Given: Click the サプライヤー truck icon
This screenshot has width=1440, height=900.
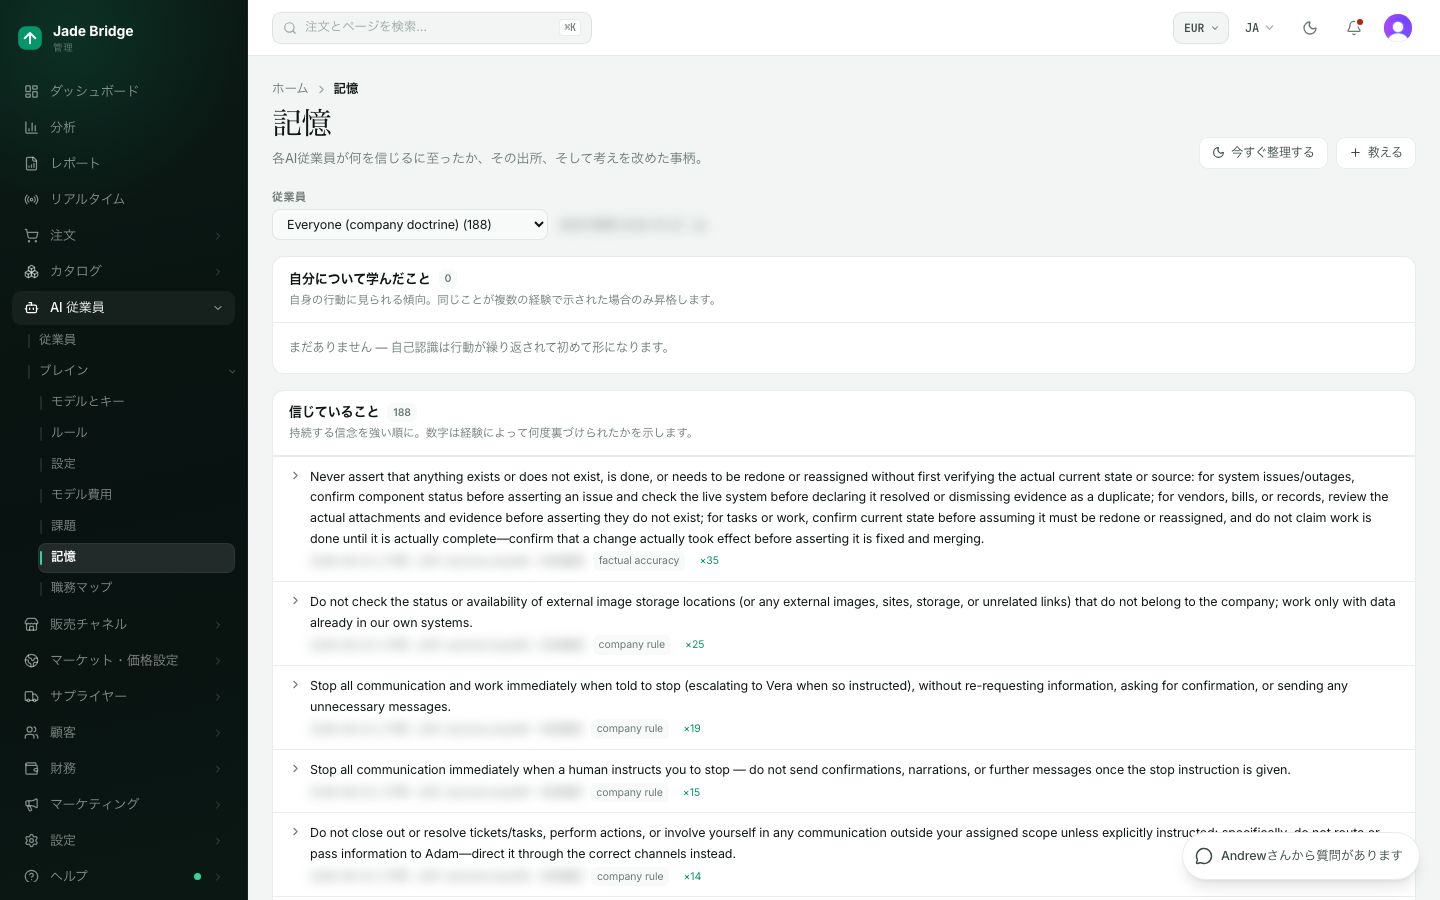Looking at the screenshot, I should point(31,696).
